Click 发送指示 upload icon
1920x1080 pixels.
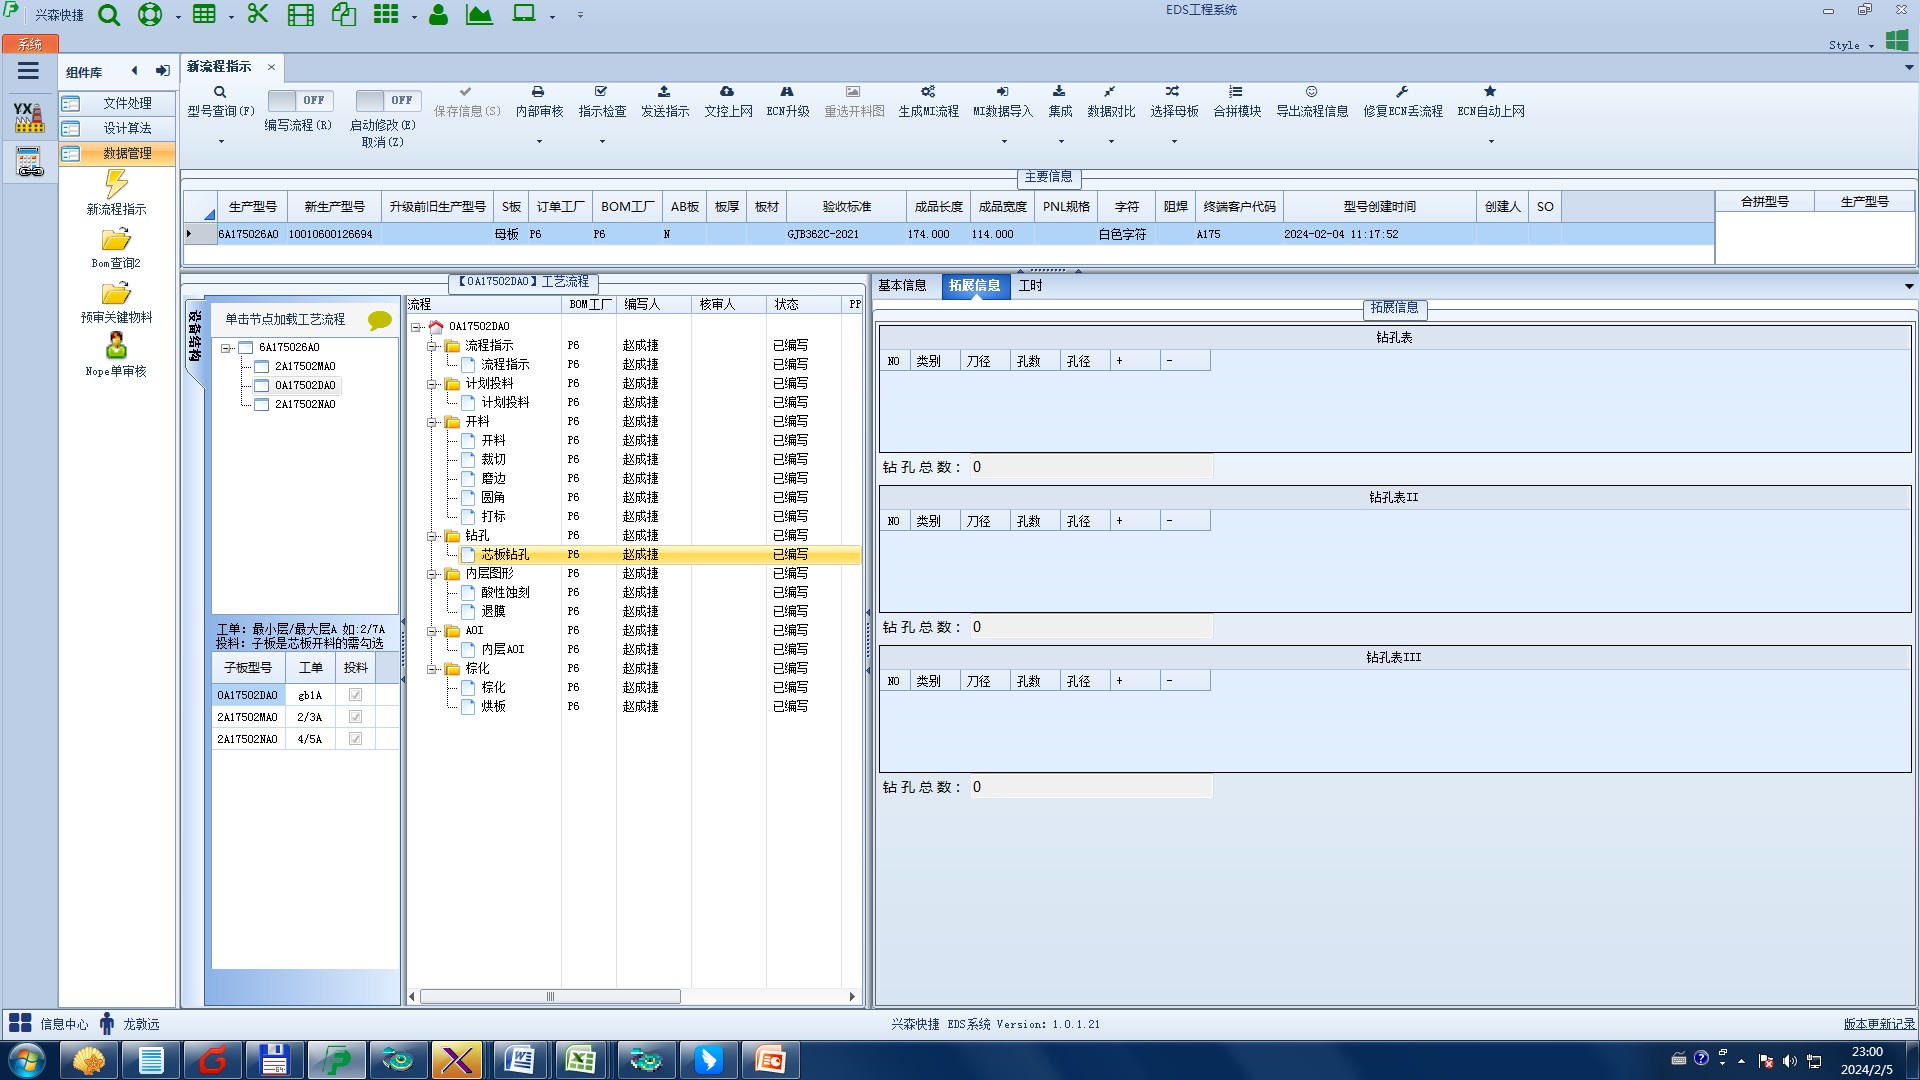(x=664, y=92)
